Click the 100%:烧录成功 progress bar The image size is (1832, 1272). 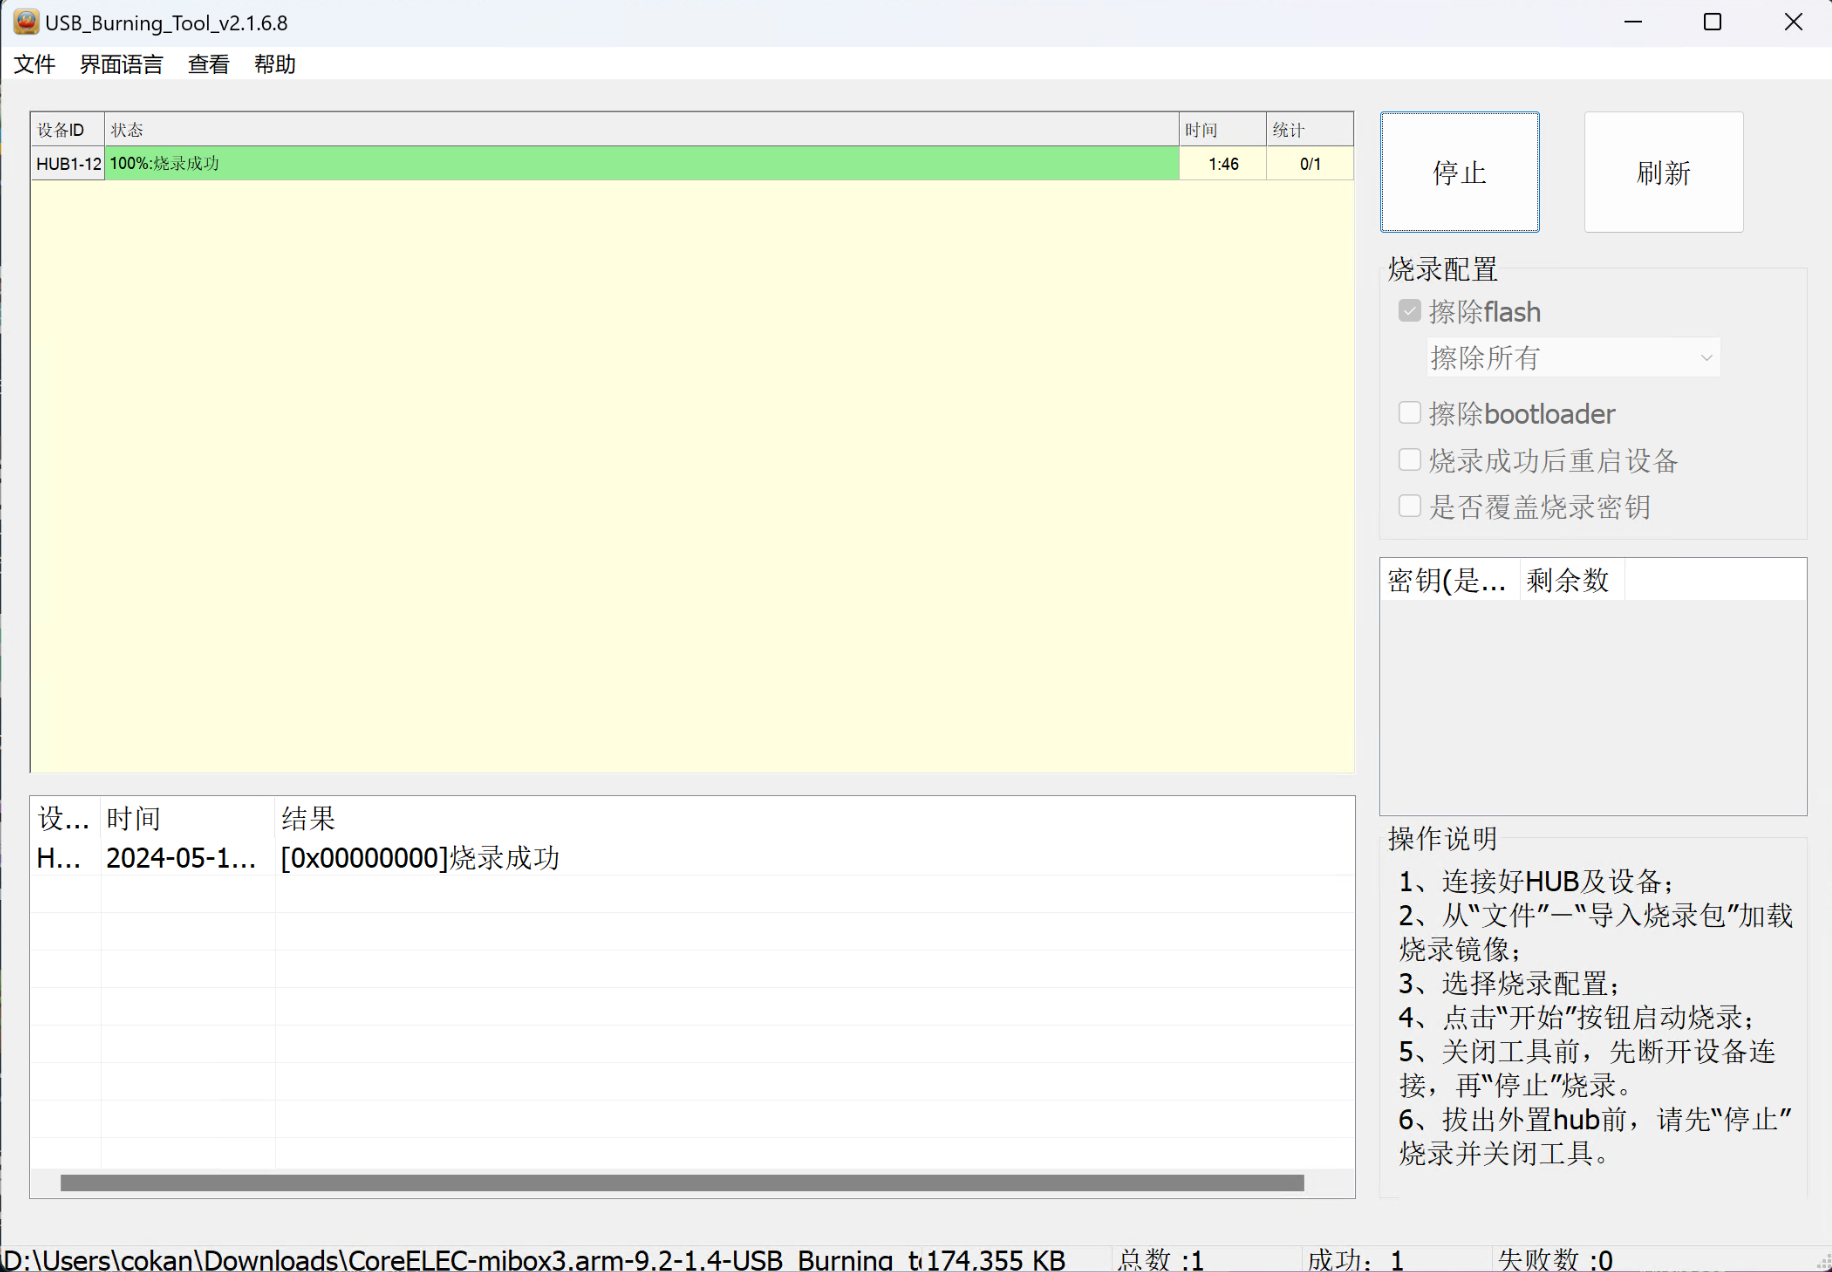pyautogui.click(x=642, y=164)
